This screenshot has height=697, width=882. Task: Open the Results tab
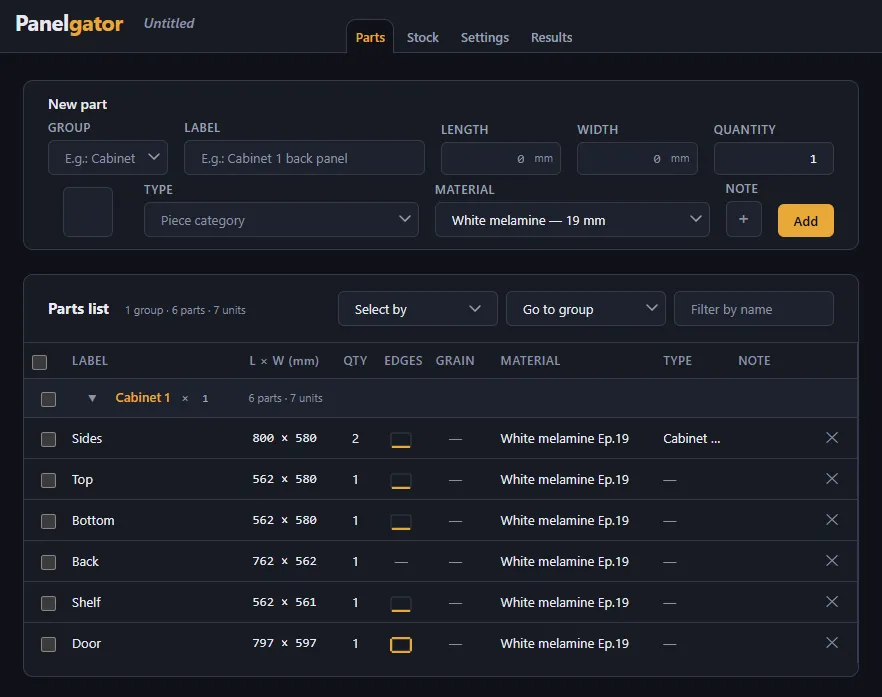point(551,38)
